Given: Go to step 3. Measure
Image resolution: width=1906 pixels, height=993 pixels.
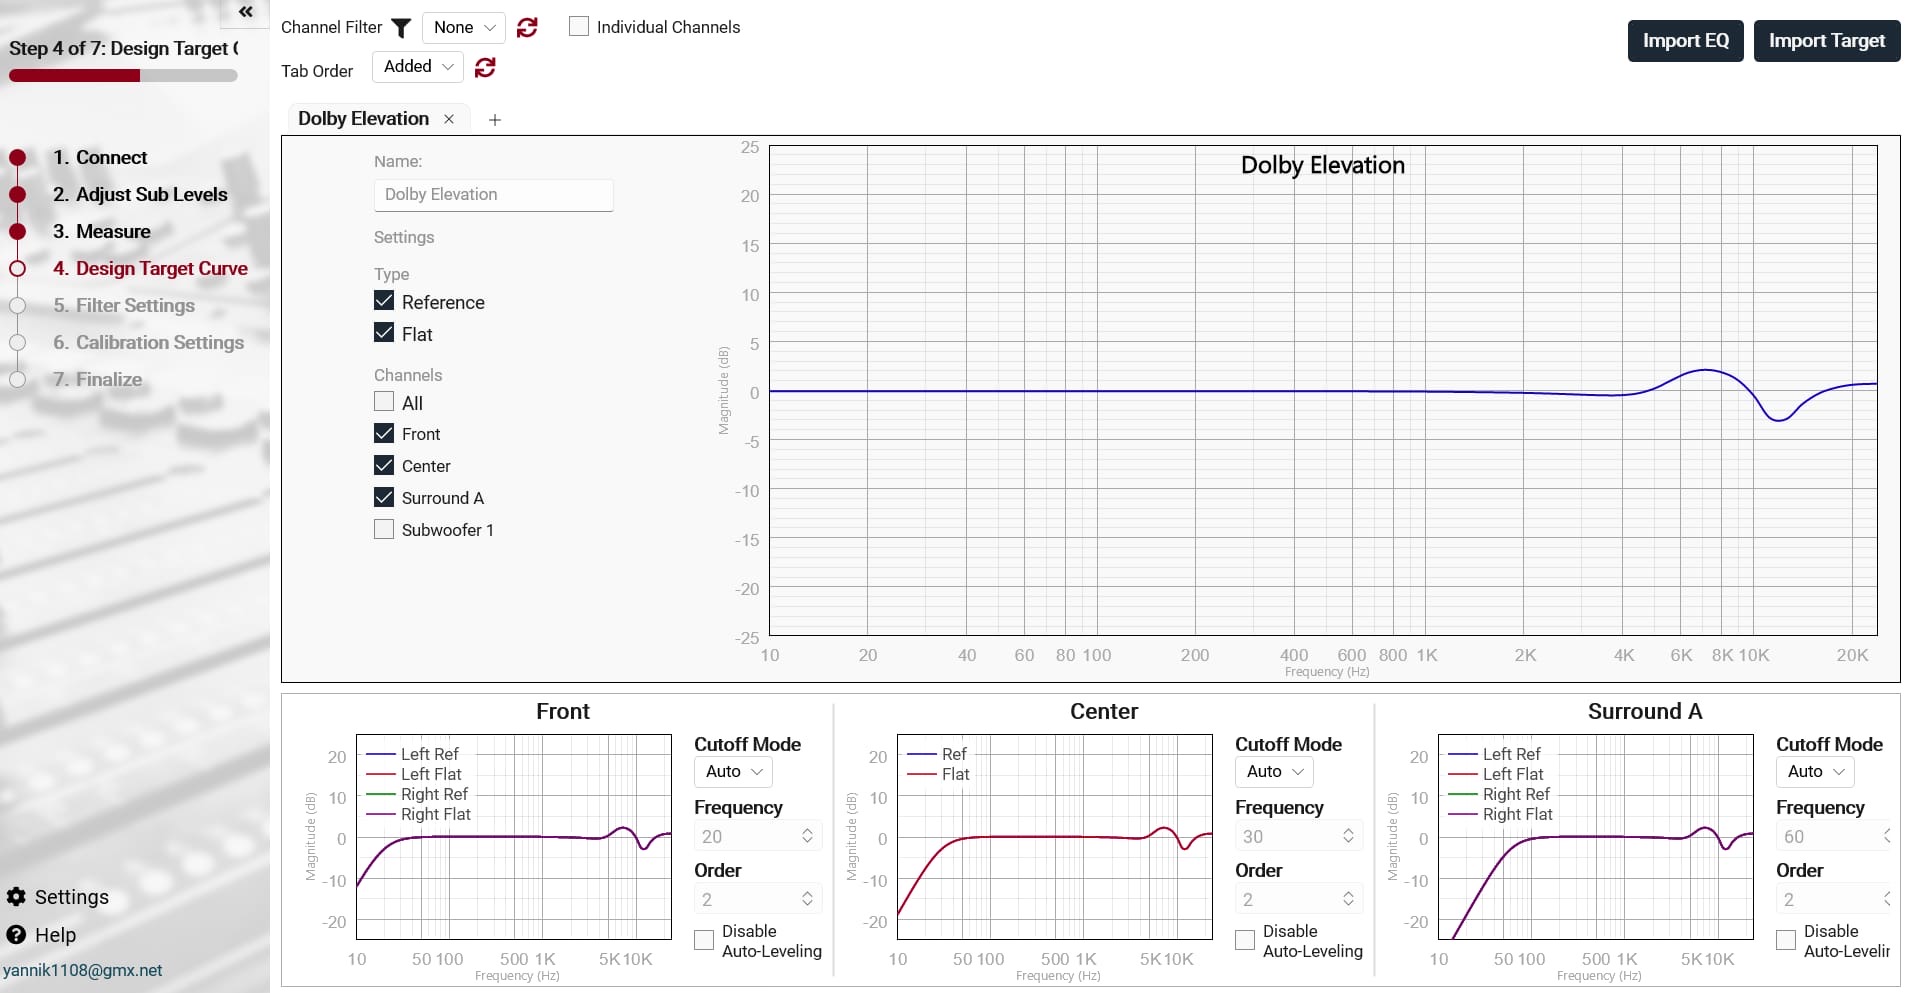Looking at the screenshot, I should tap(113, 231).
